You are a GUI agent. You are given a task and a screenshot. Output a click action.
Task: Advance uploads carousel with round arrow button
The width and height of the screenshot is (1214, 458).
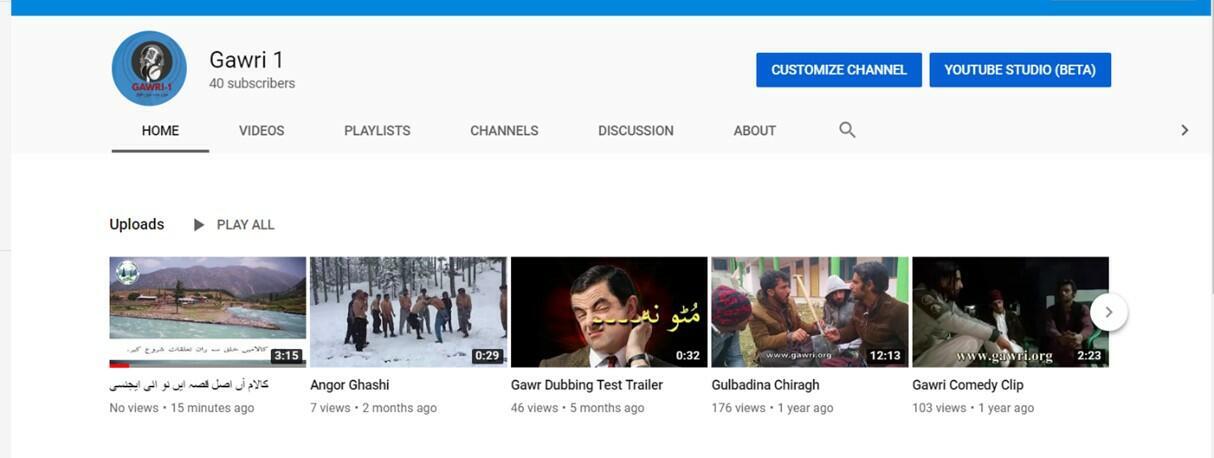[1108, 312]
